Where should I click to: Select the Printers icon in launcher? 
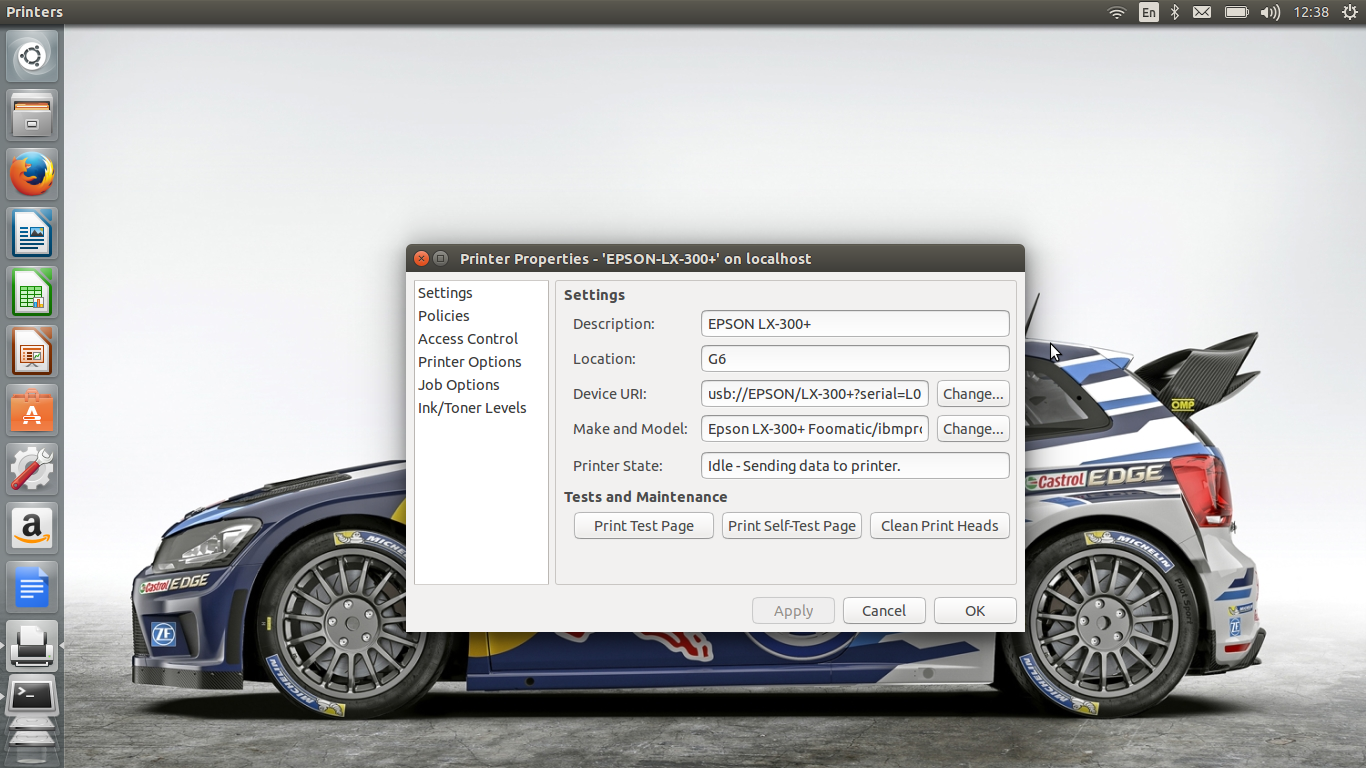pyautogui.click(x=32, y=646)
